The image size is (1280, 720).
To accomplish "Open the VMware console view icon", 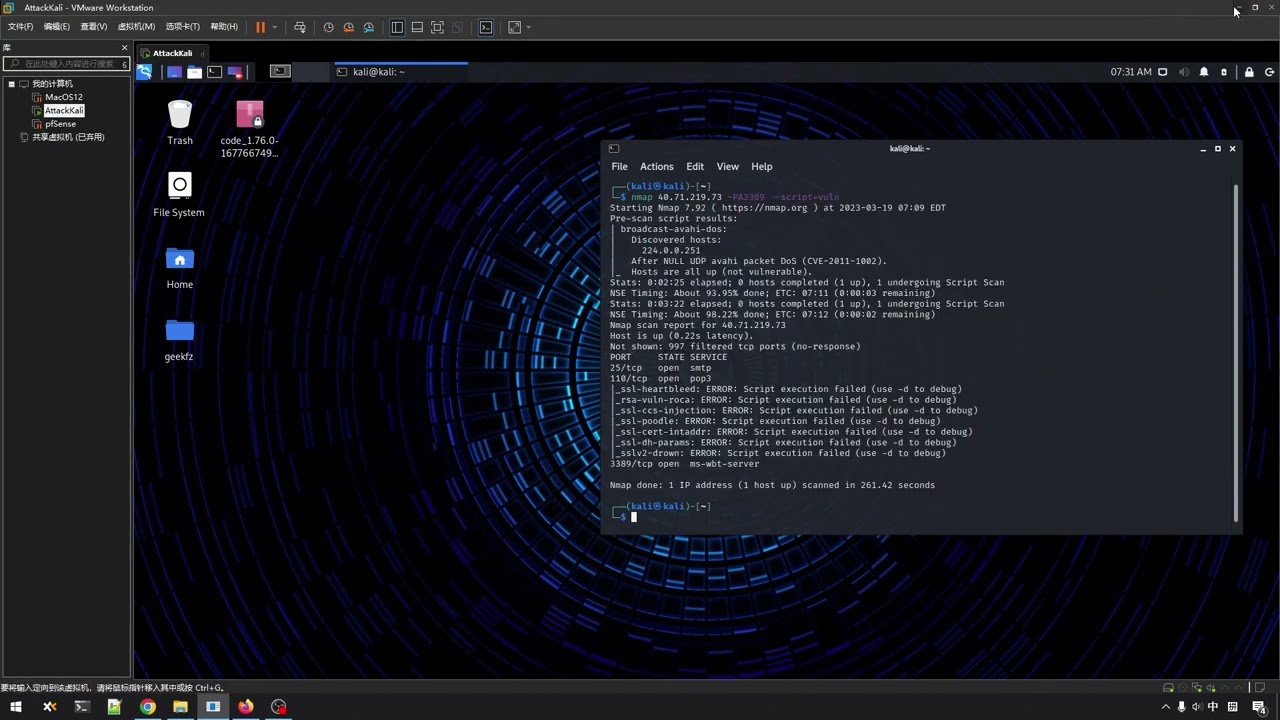I will pyautogui.click(x=486, y=27).
